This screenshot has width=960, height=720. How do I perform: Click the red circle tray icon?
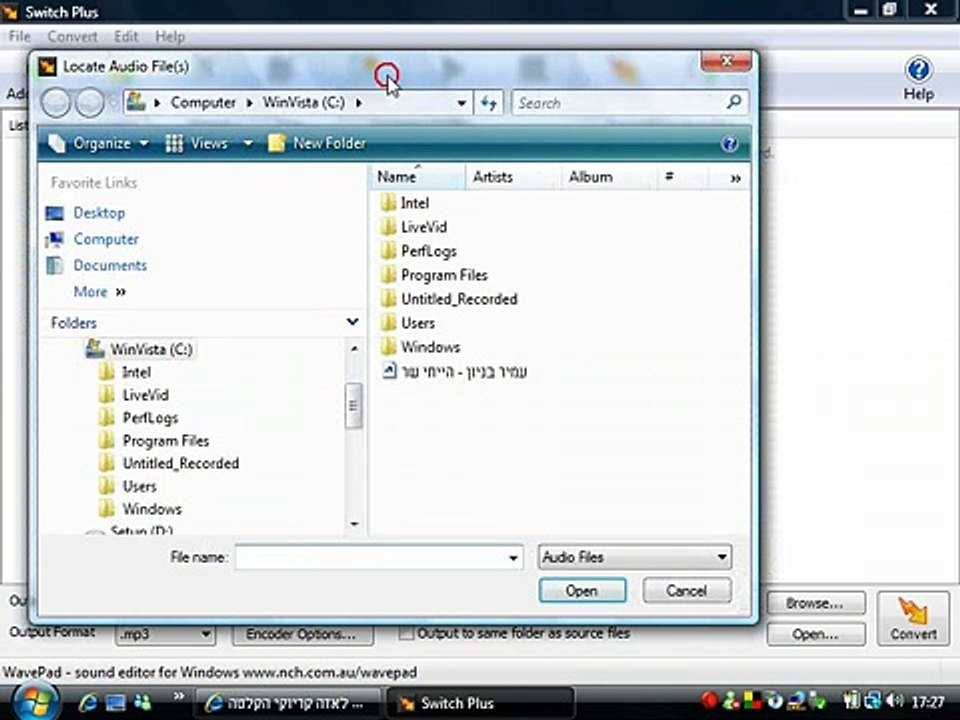point(710,700)
